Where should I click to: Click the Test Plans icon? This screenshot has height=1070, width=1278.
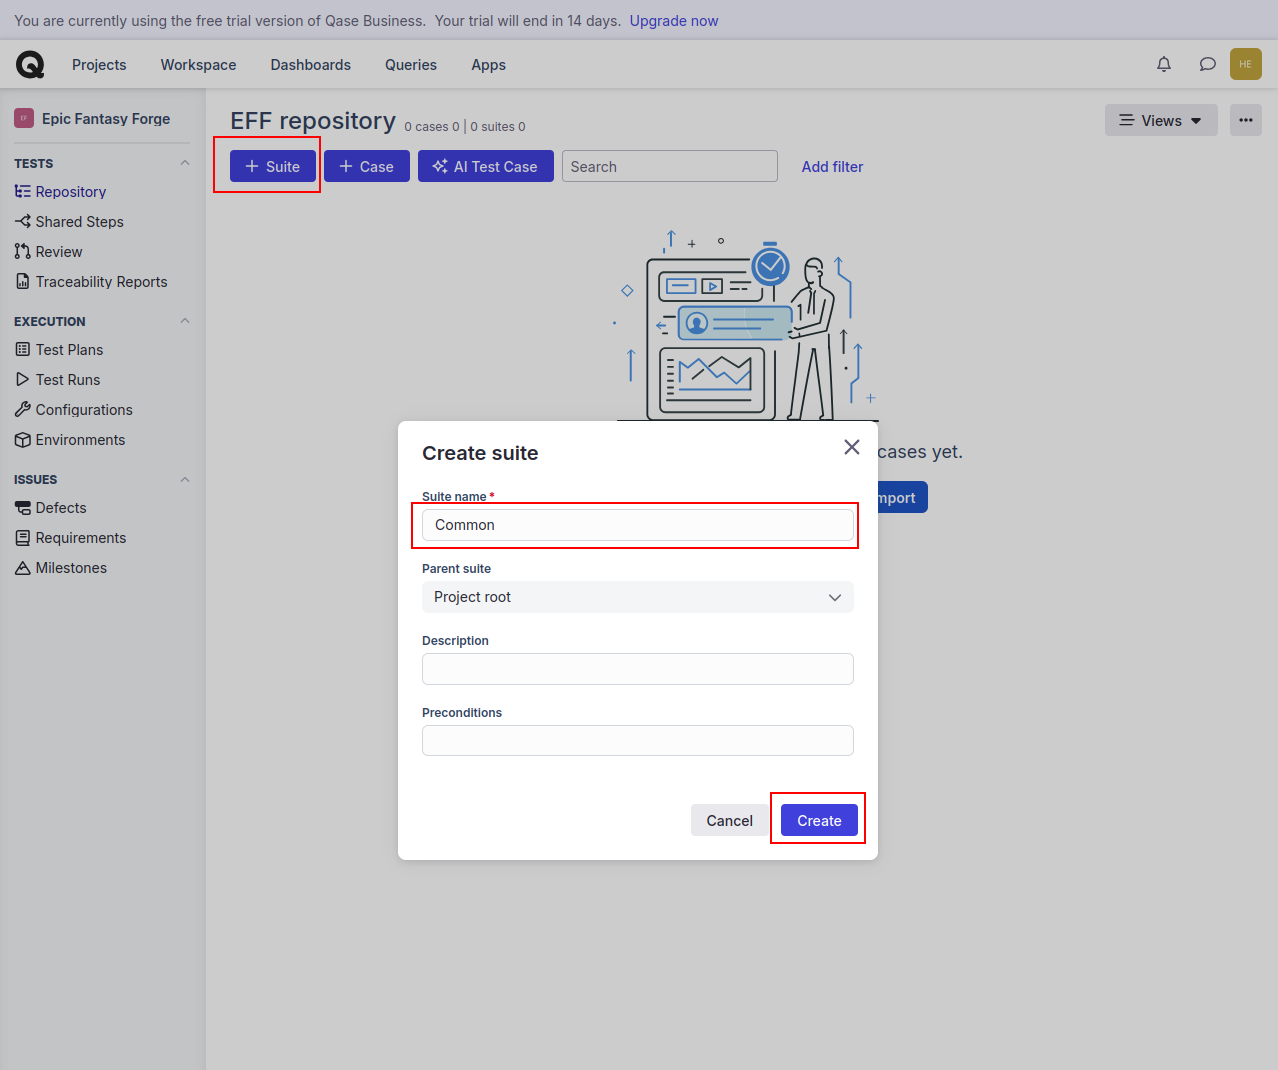coord(22,350)
